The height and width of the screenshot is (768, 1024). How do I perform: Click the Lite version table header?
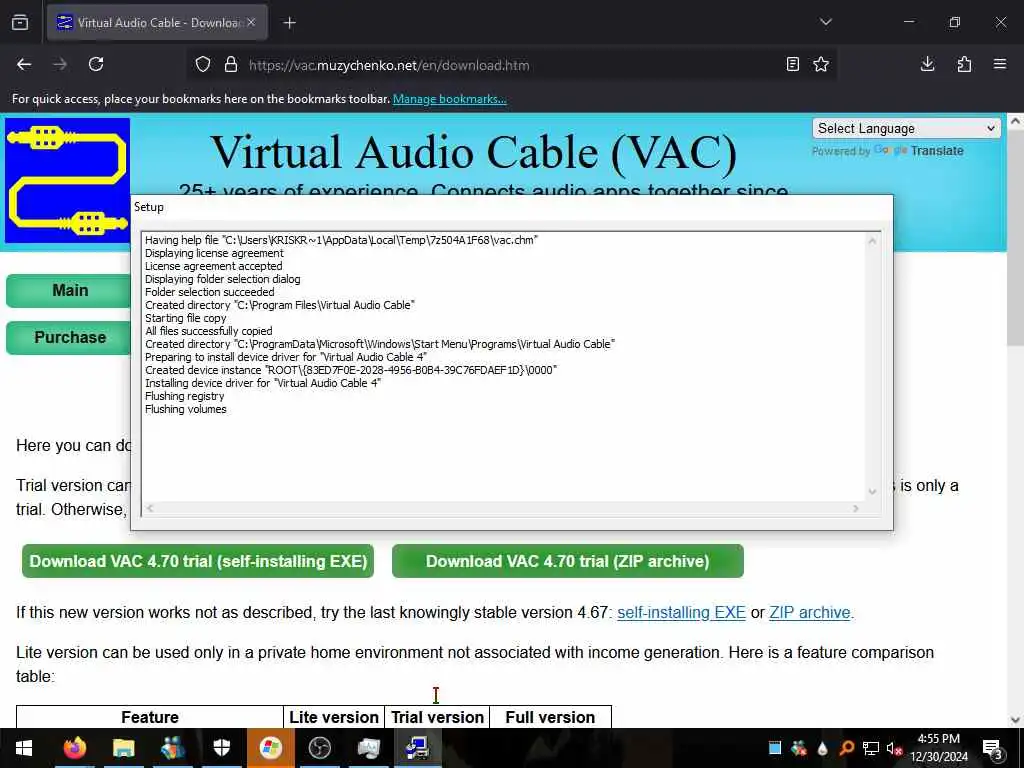pos(334,717)
